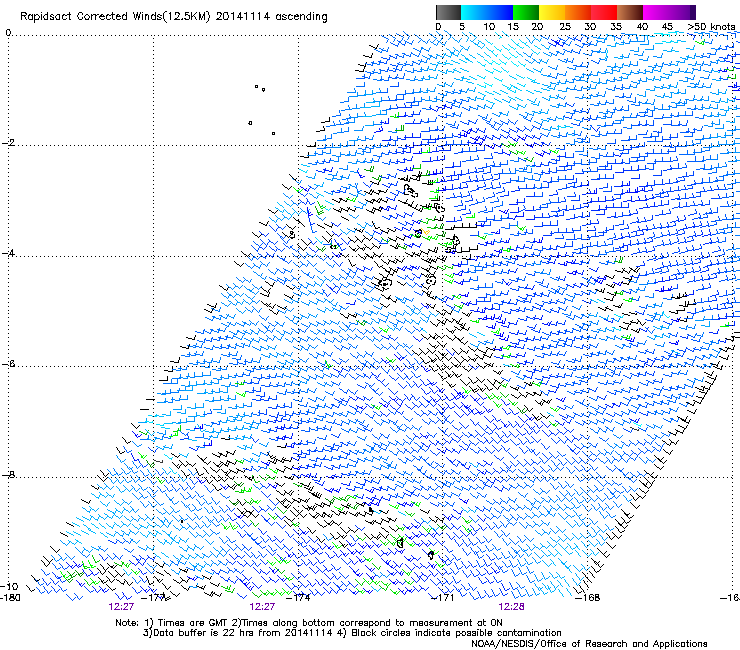Screen dimensions: 740x650
Task: Click the NOAA/NESDIS credit text
Action: pos(589,644)
